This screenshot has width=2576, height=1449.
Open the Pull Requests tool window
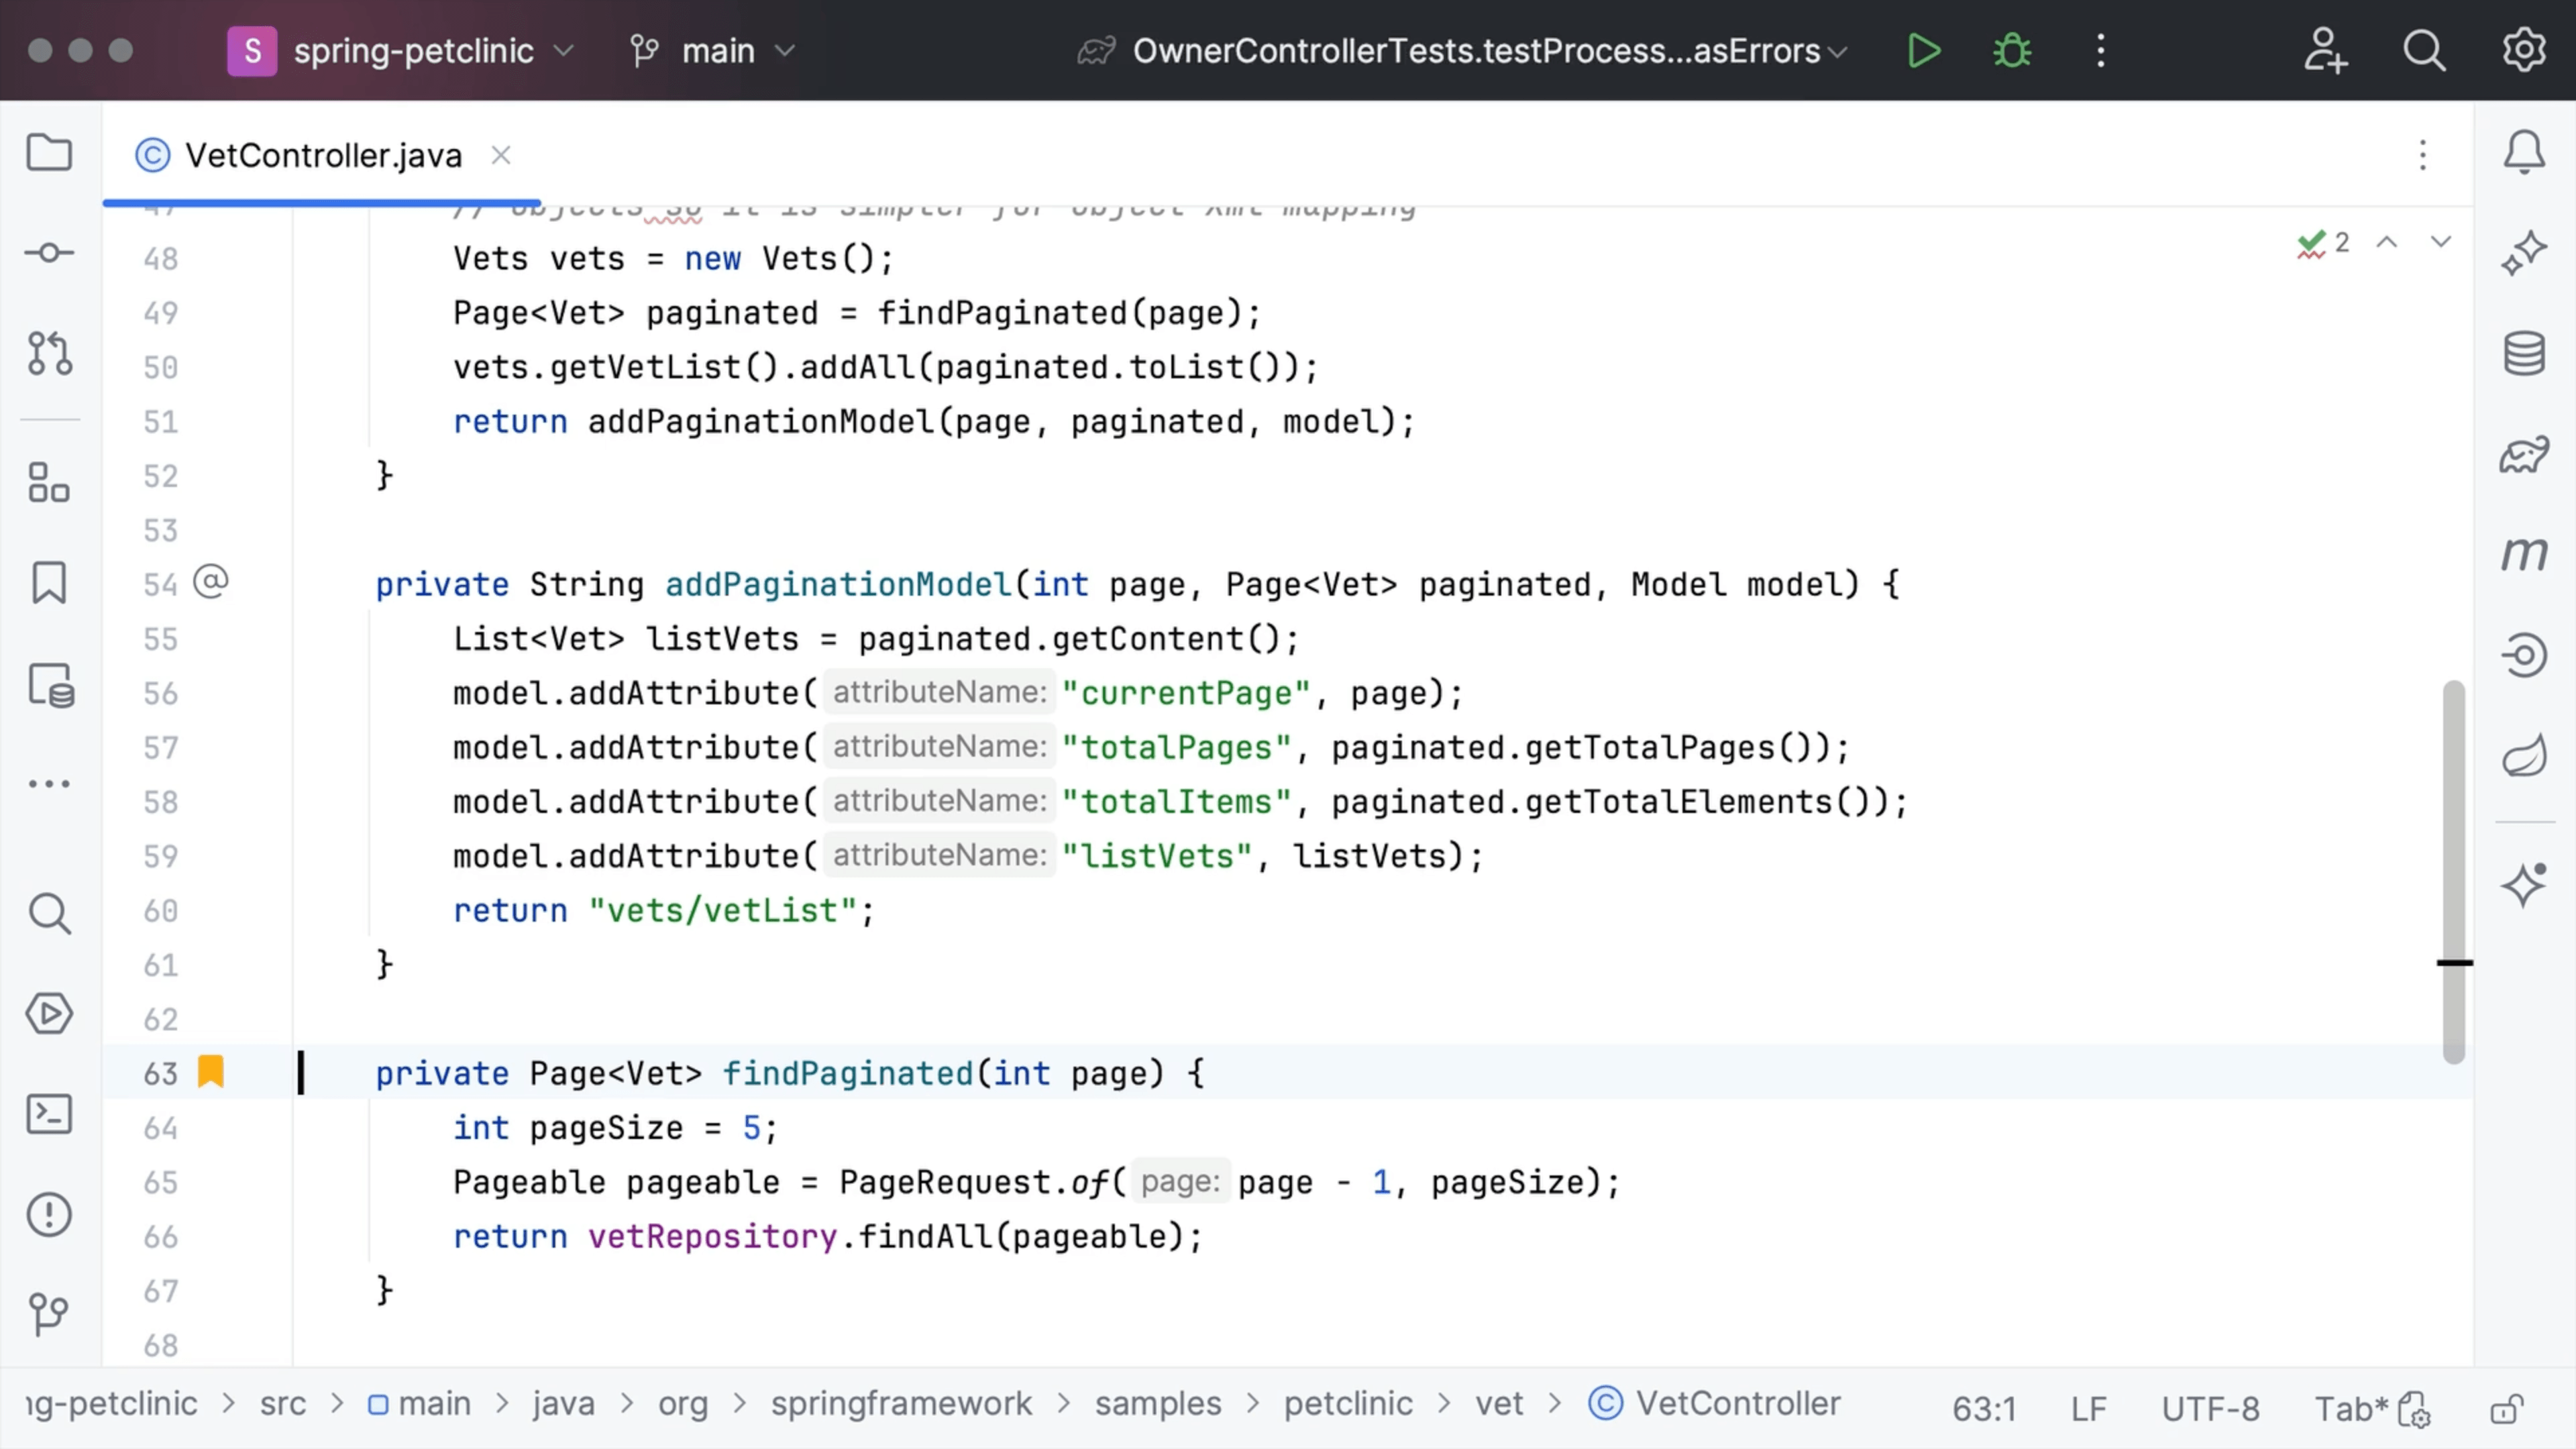pos(49,353)
